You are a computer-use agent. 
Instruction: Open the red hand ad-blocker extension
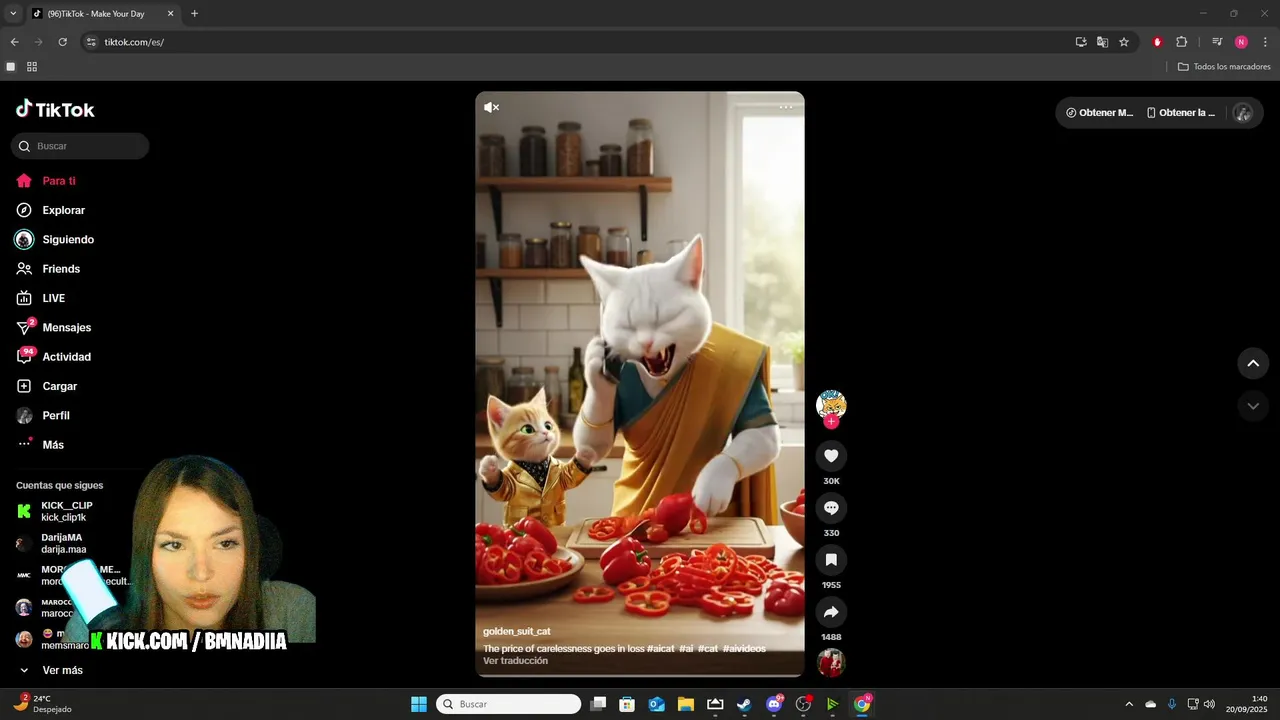tap(1157, 42)
